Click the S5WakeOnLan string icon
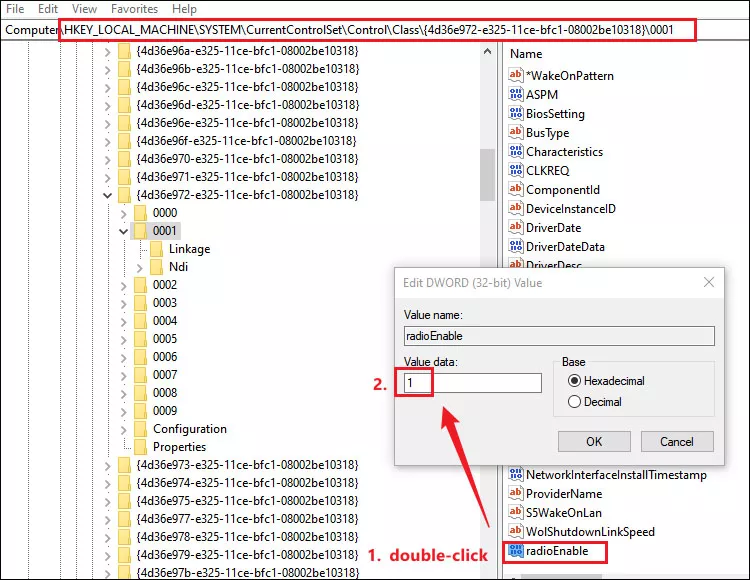 coord(516,513)
